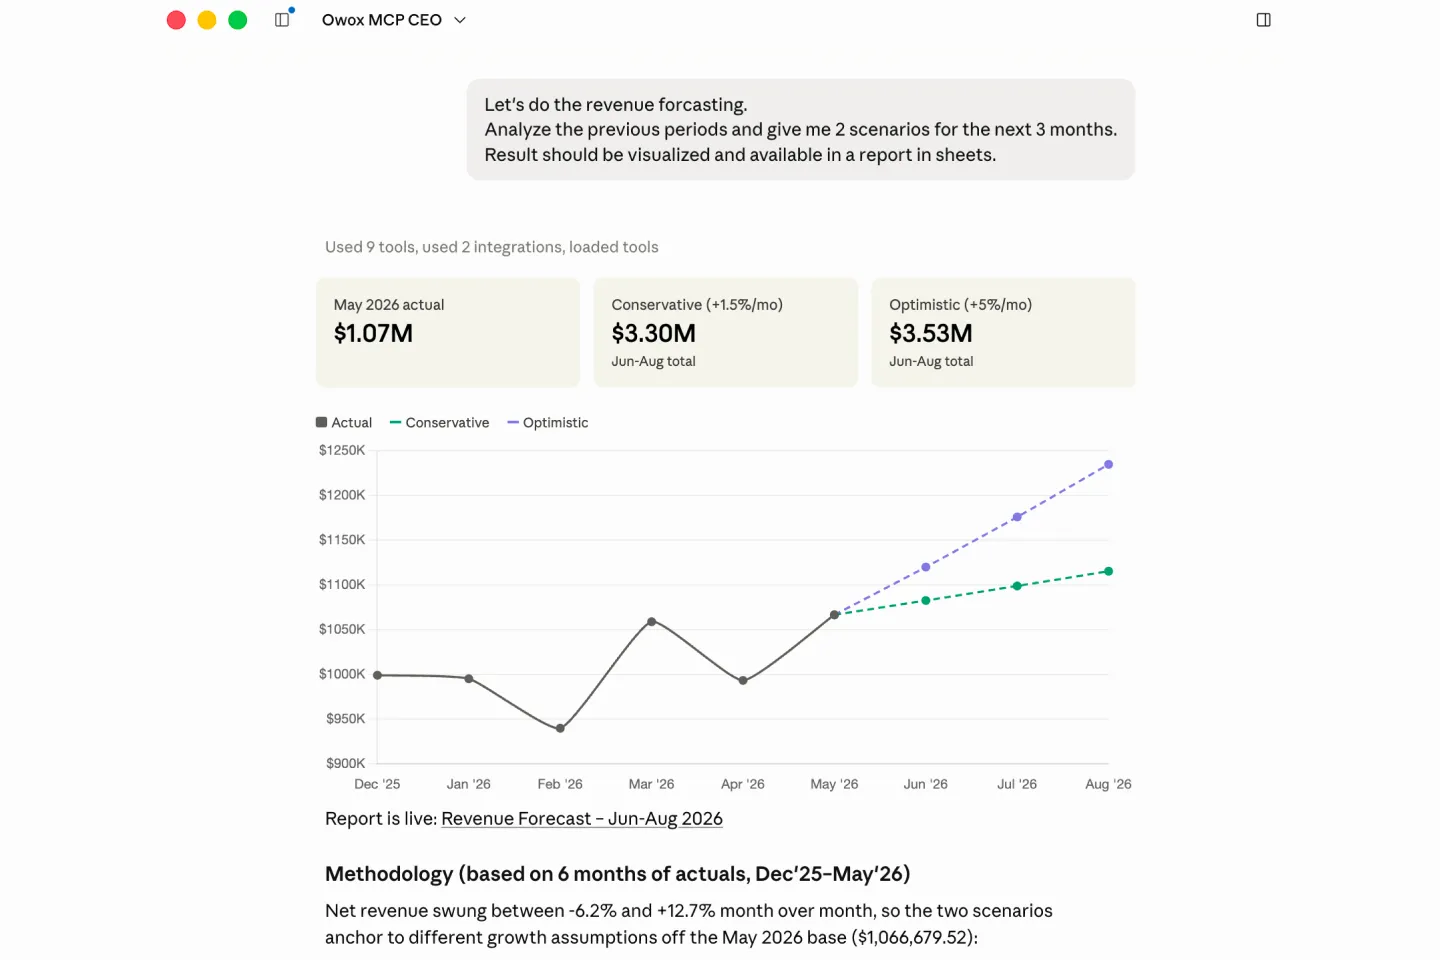Click the Jun '26 axis label
The height and width of the screenshot is (960, 1440).
[x=925, y=785]
